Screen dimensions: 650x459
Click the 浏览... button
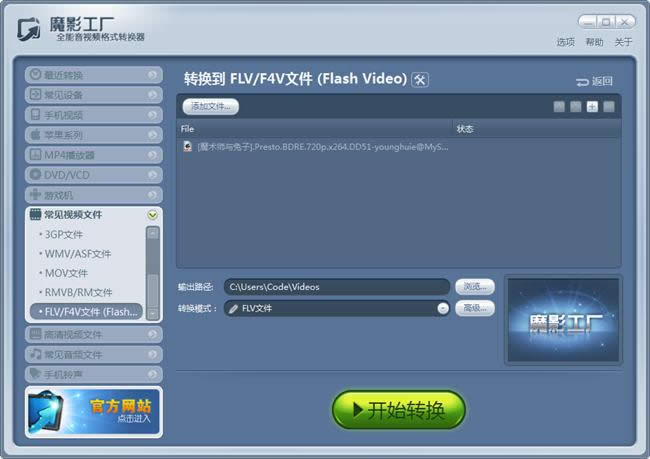(x=475, y=287)
